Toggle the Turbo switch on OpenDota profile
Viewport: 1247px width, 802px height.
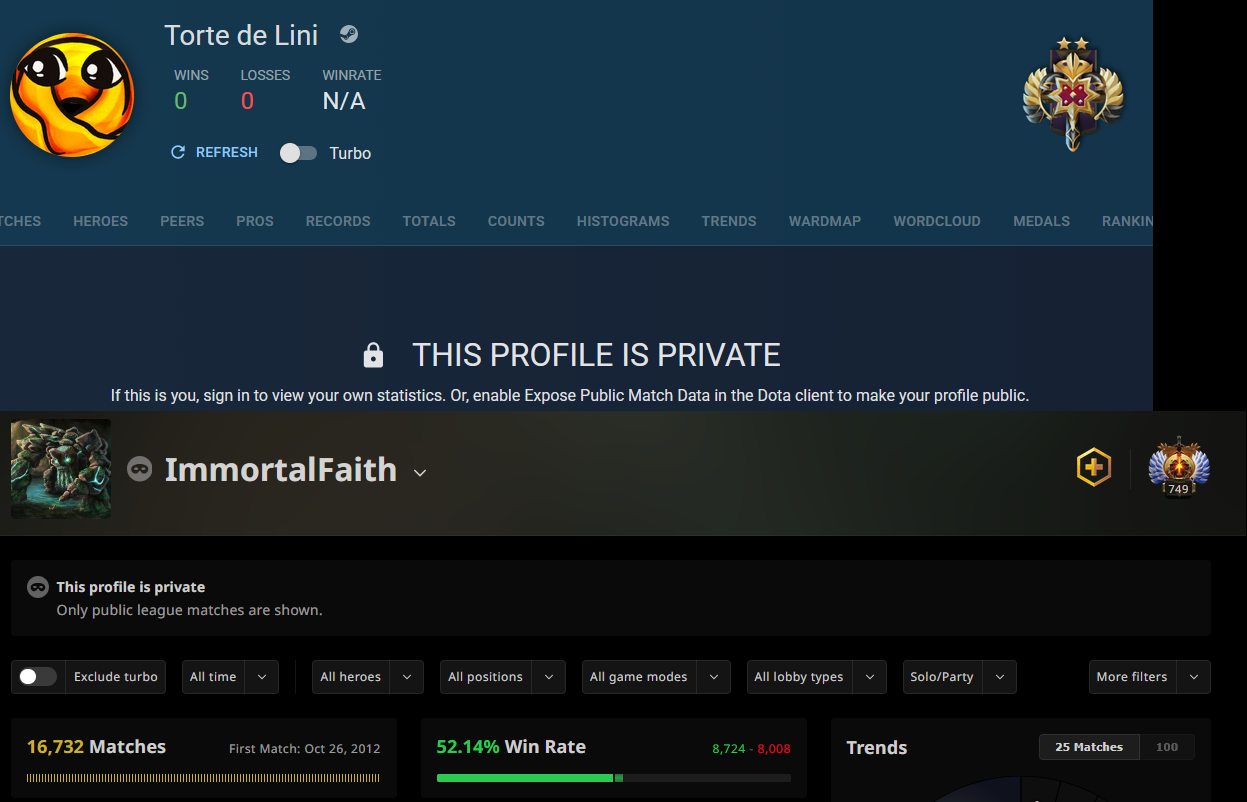298,153
